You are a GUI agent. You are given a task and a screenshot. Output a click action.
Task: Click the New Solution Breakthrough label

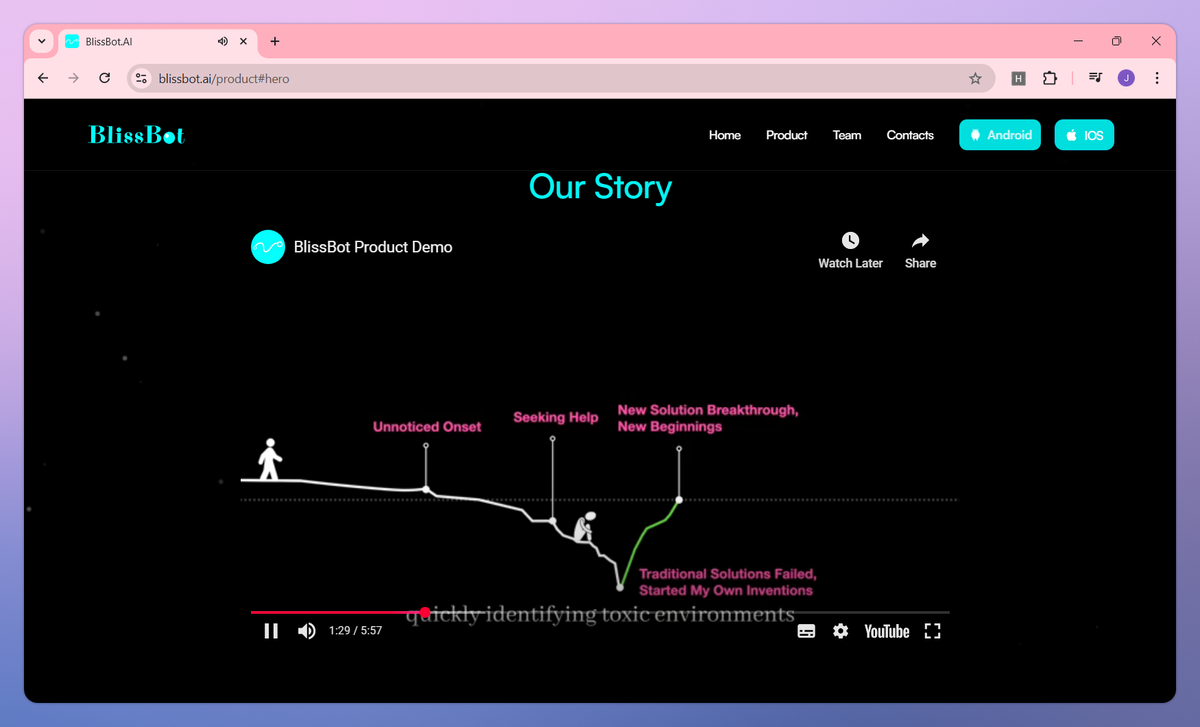point(708,418)
